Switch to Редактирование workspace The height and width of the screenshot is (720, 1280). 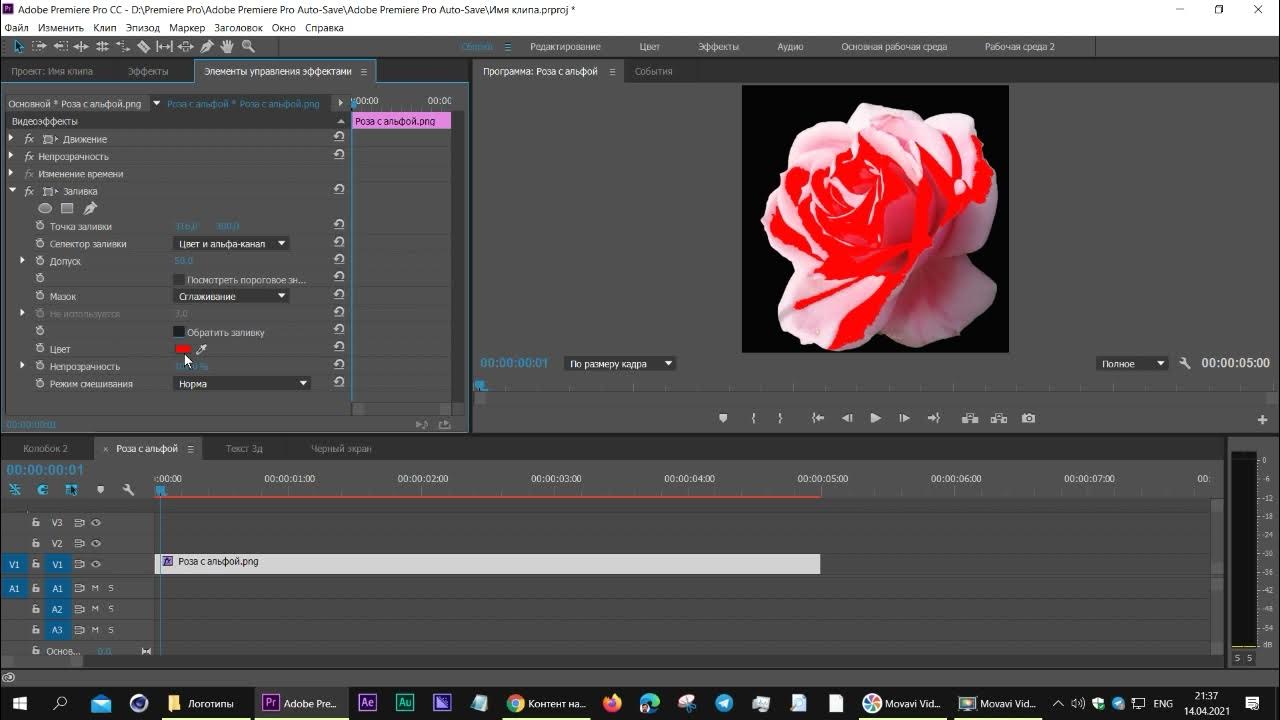(566, 47)
